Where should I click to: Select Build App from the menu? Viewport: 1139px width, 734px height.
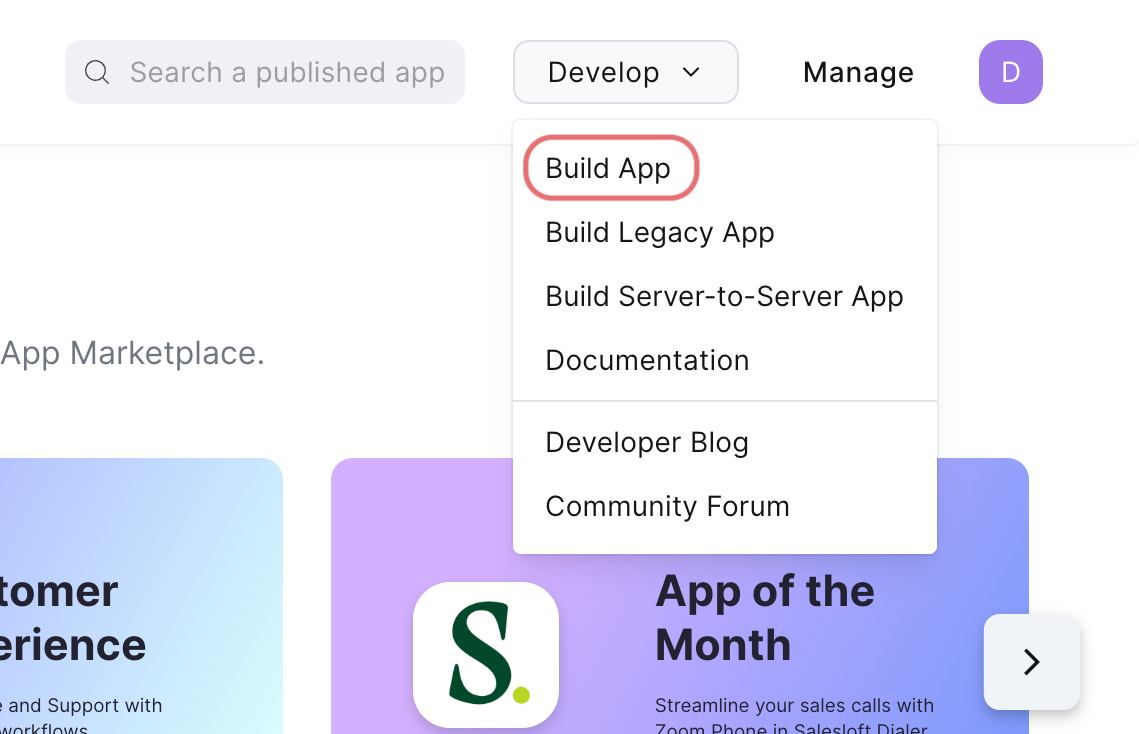point(607,168)
